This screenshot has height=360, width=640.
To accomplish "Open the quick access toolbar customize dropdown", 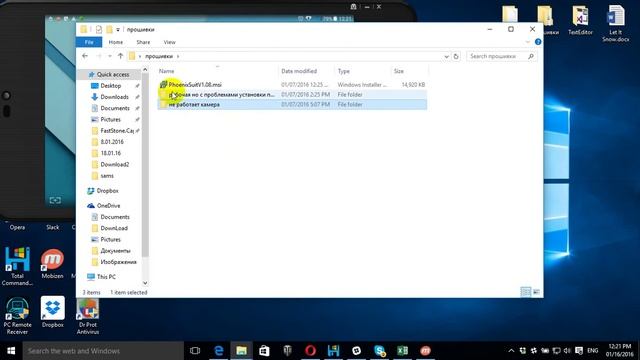I will [x=118, y=30].
